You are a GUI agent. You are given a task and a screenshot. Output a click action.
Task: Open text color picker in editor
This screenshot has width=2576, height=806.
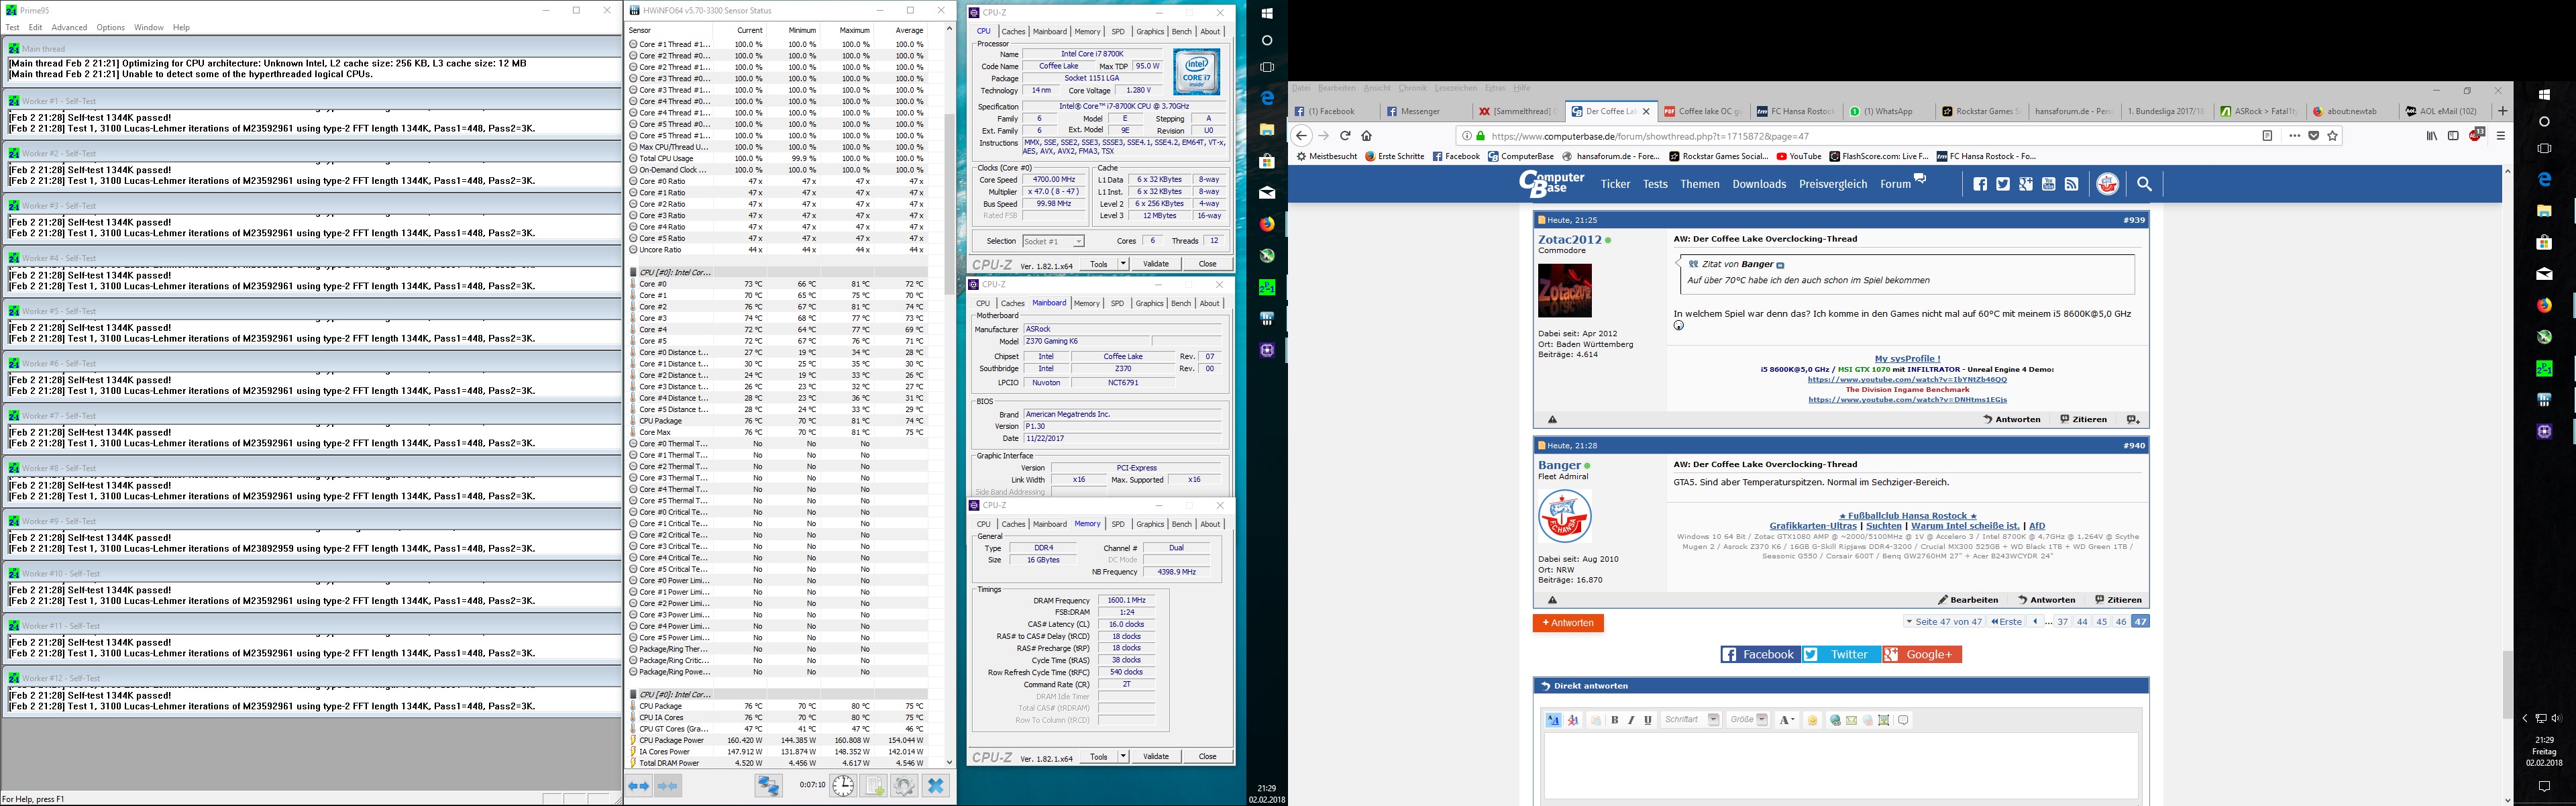tap(1787, 720)
